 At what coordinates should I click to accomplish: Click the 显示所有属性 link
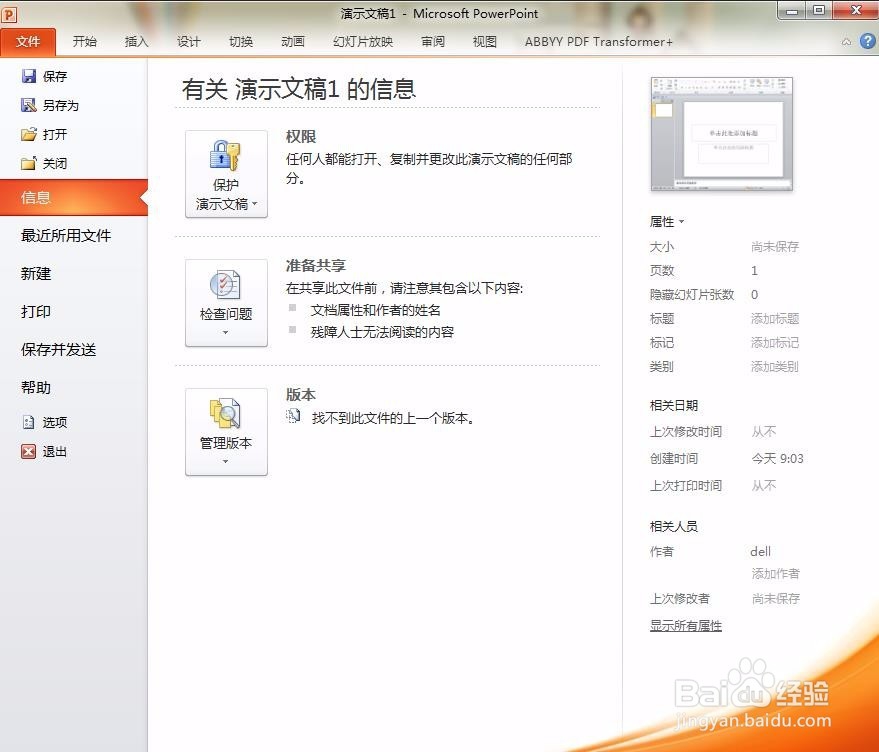(x=686, y=625)
